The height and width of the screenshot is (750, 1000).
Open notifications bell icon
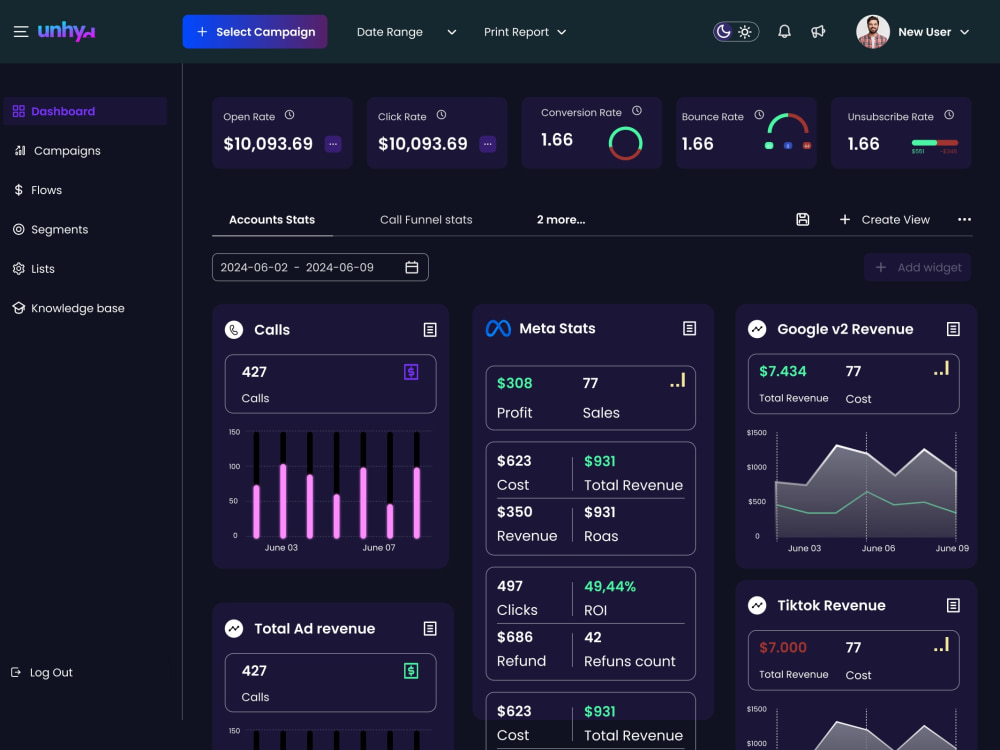click(784, 31)
